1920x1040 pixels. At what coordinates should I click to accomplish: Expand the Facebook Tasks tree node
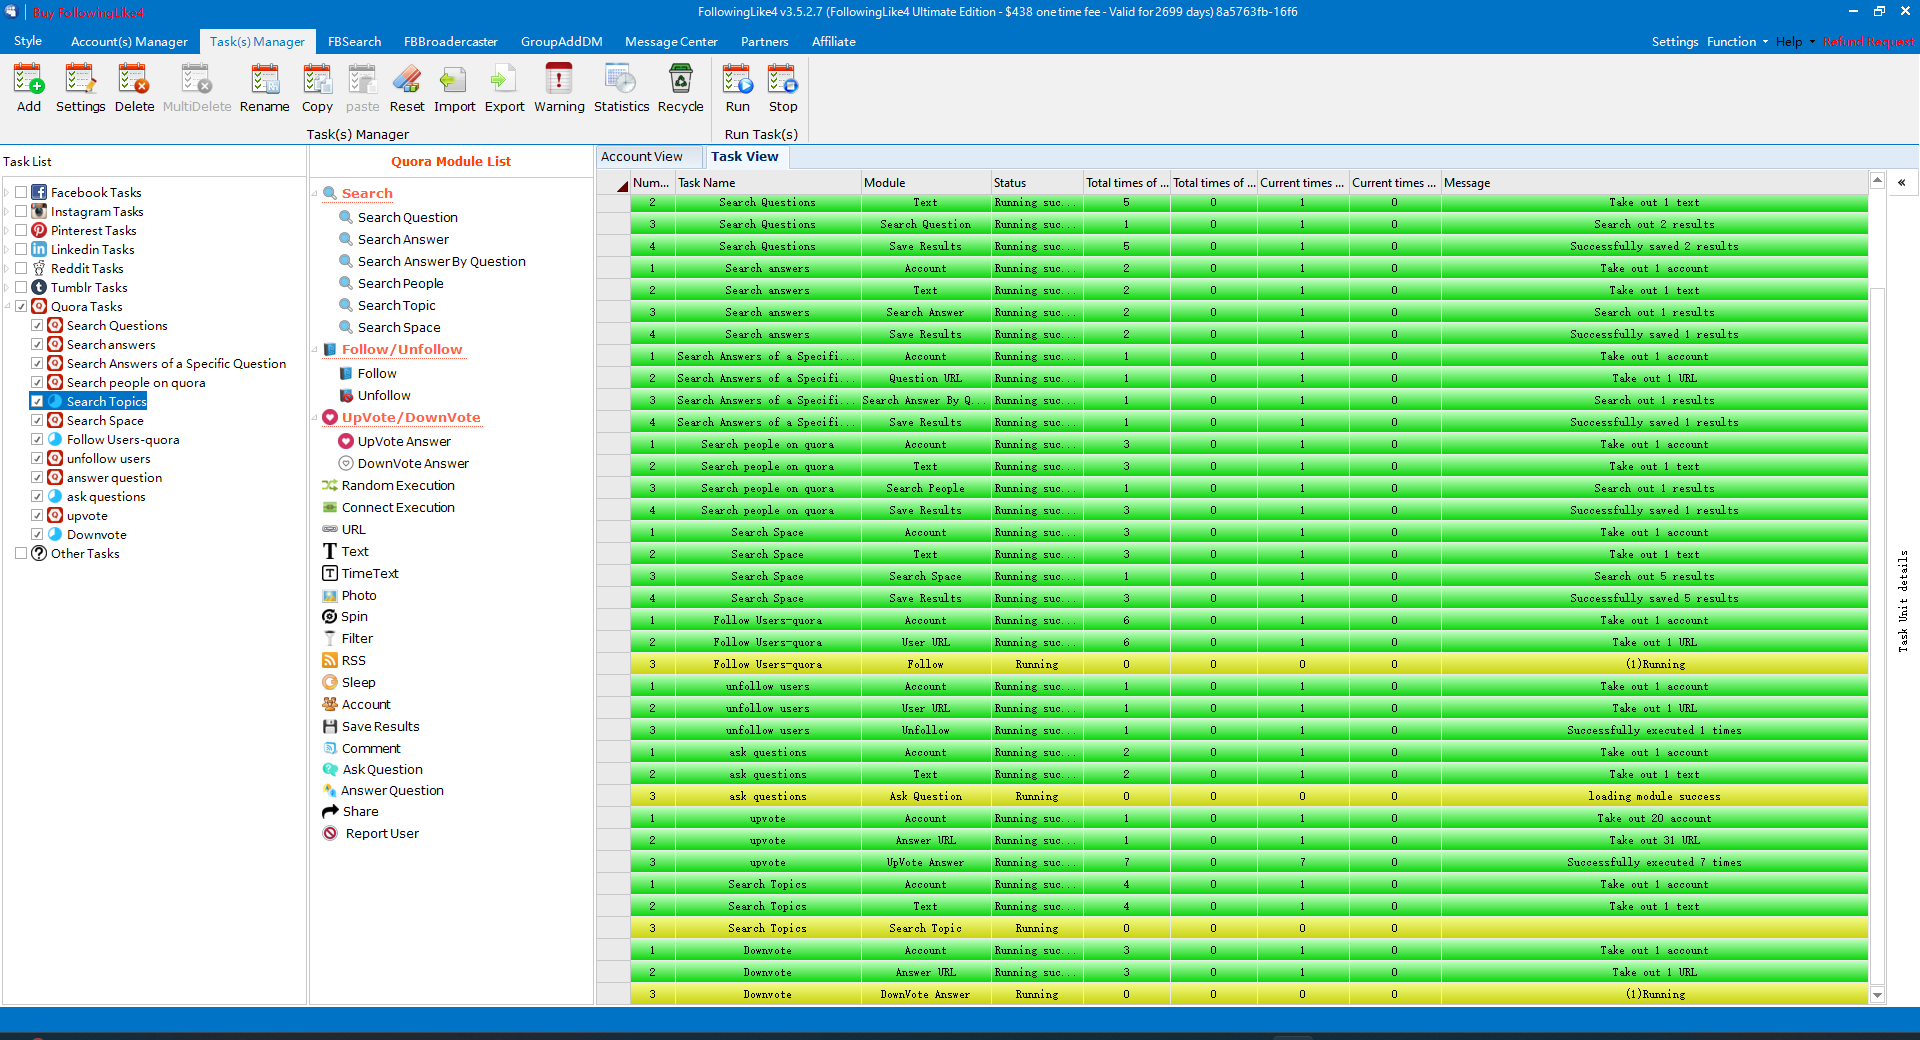coord(7,192)
